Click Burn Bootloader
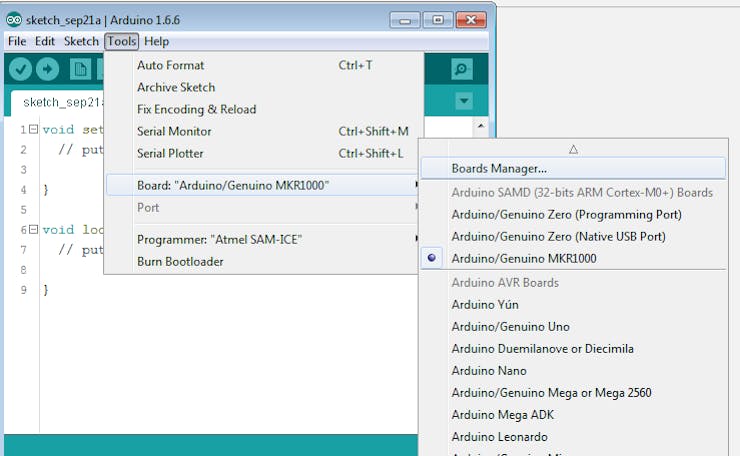 (262, 262)
